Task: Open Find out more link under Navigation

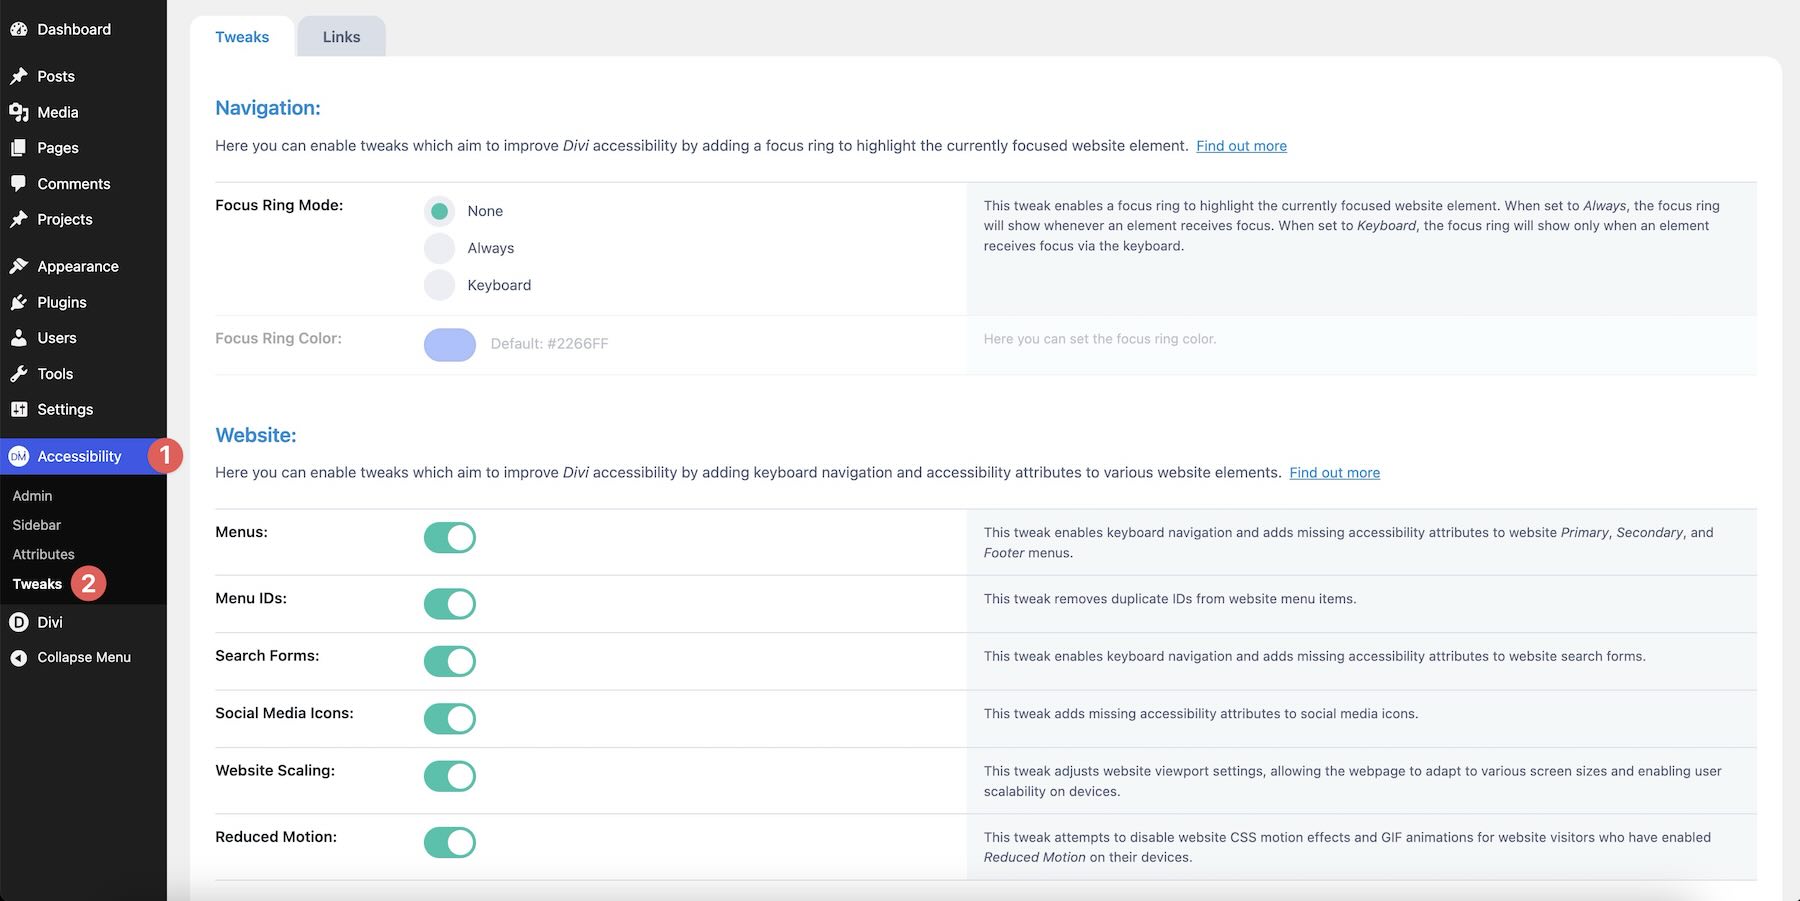Action: pyautogui.click(x=1241, y=146)
